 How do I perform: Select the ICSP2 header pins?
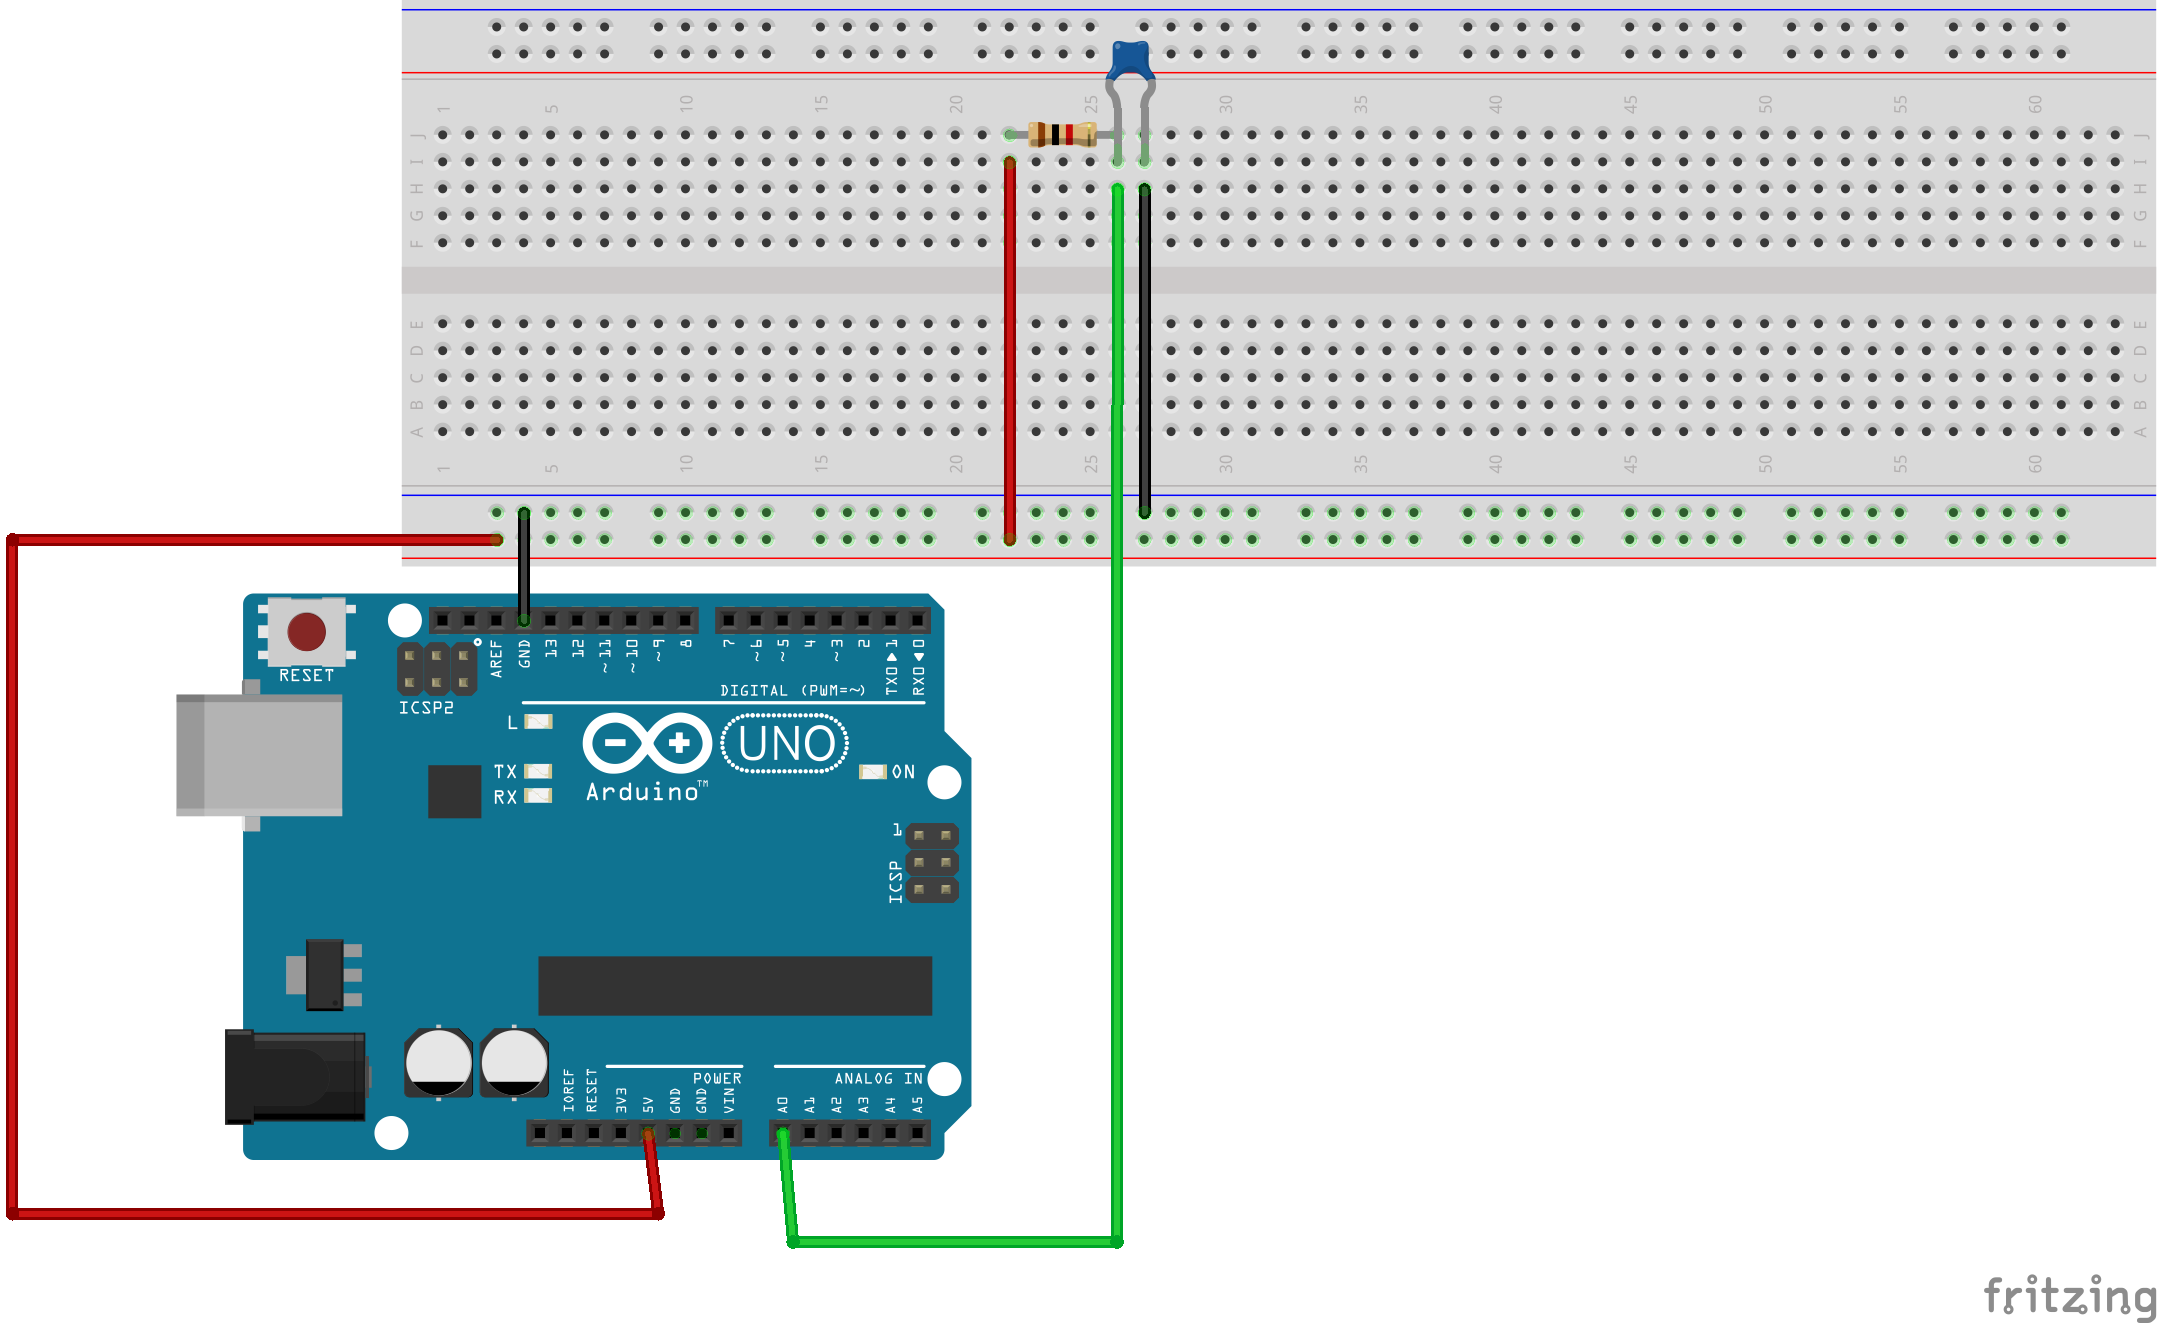click(x=437, y=669)
